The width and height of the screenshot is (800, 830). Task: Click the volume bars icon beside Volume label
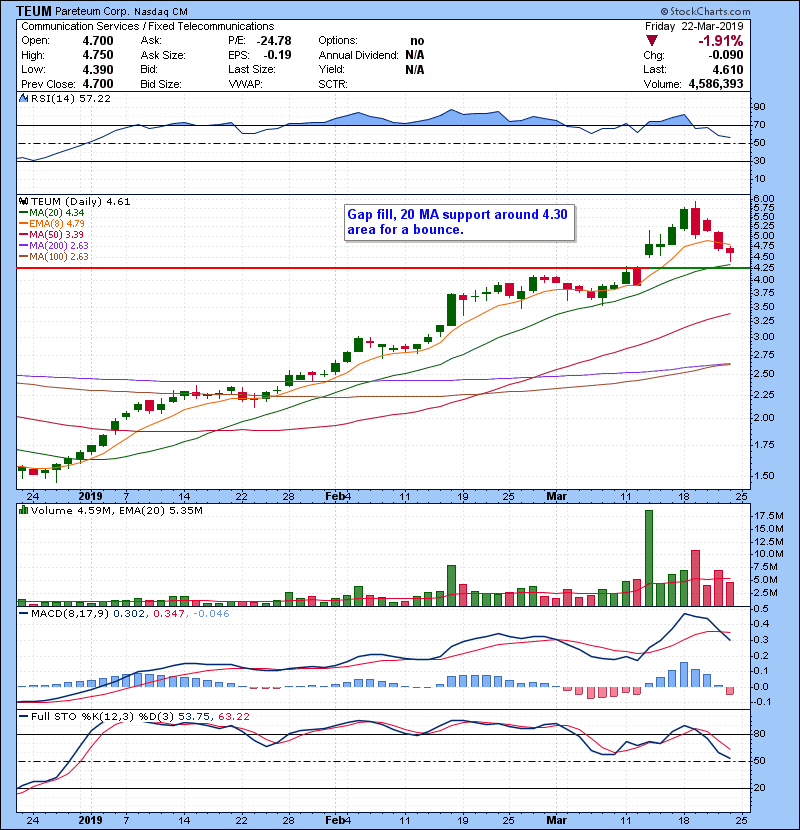click(x=23, y=510)
